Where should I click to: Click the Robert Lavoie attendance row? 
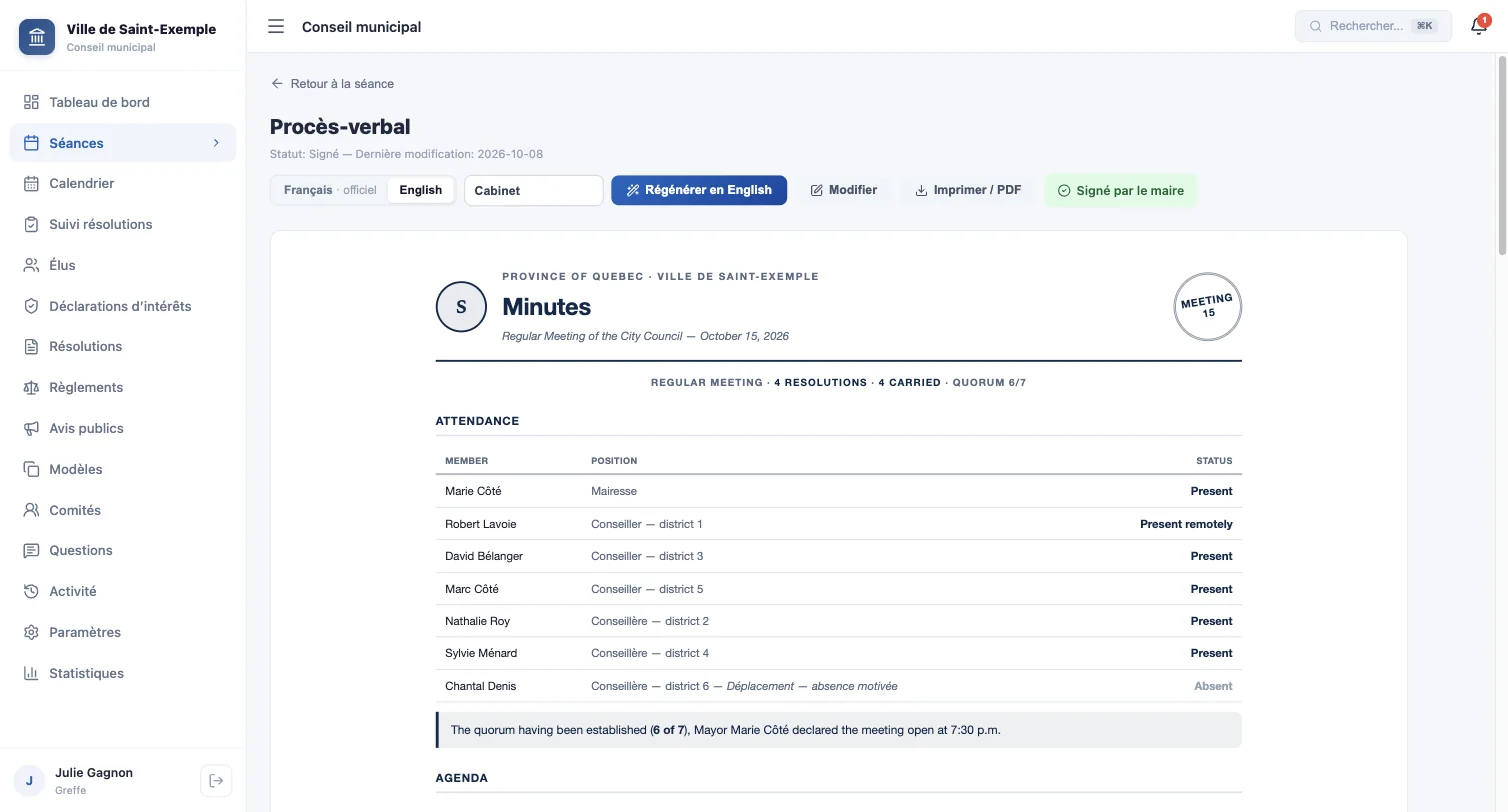(x=839, y=524)
